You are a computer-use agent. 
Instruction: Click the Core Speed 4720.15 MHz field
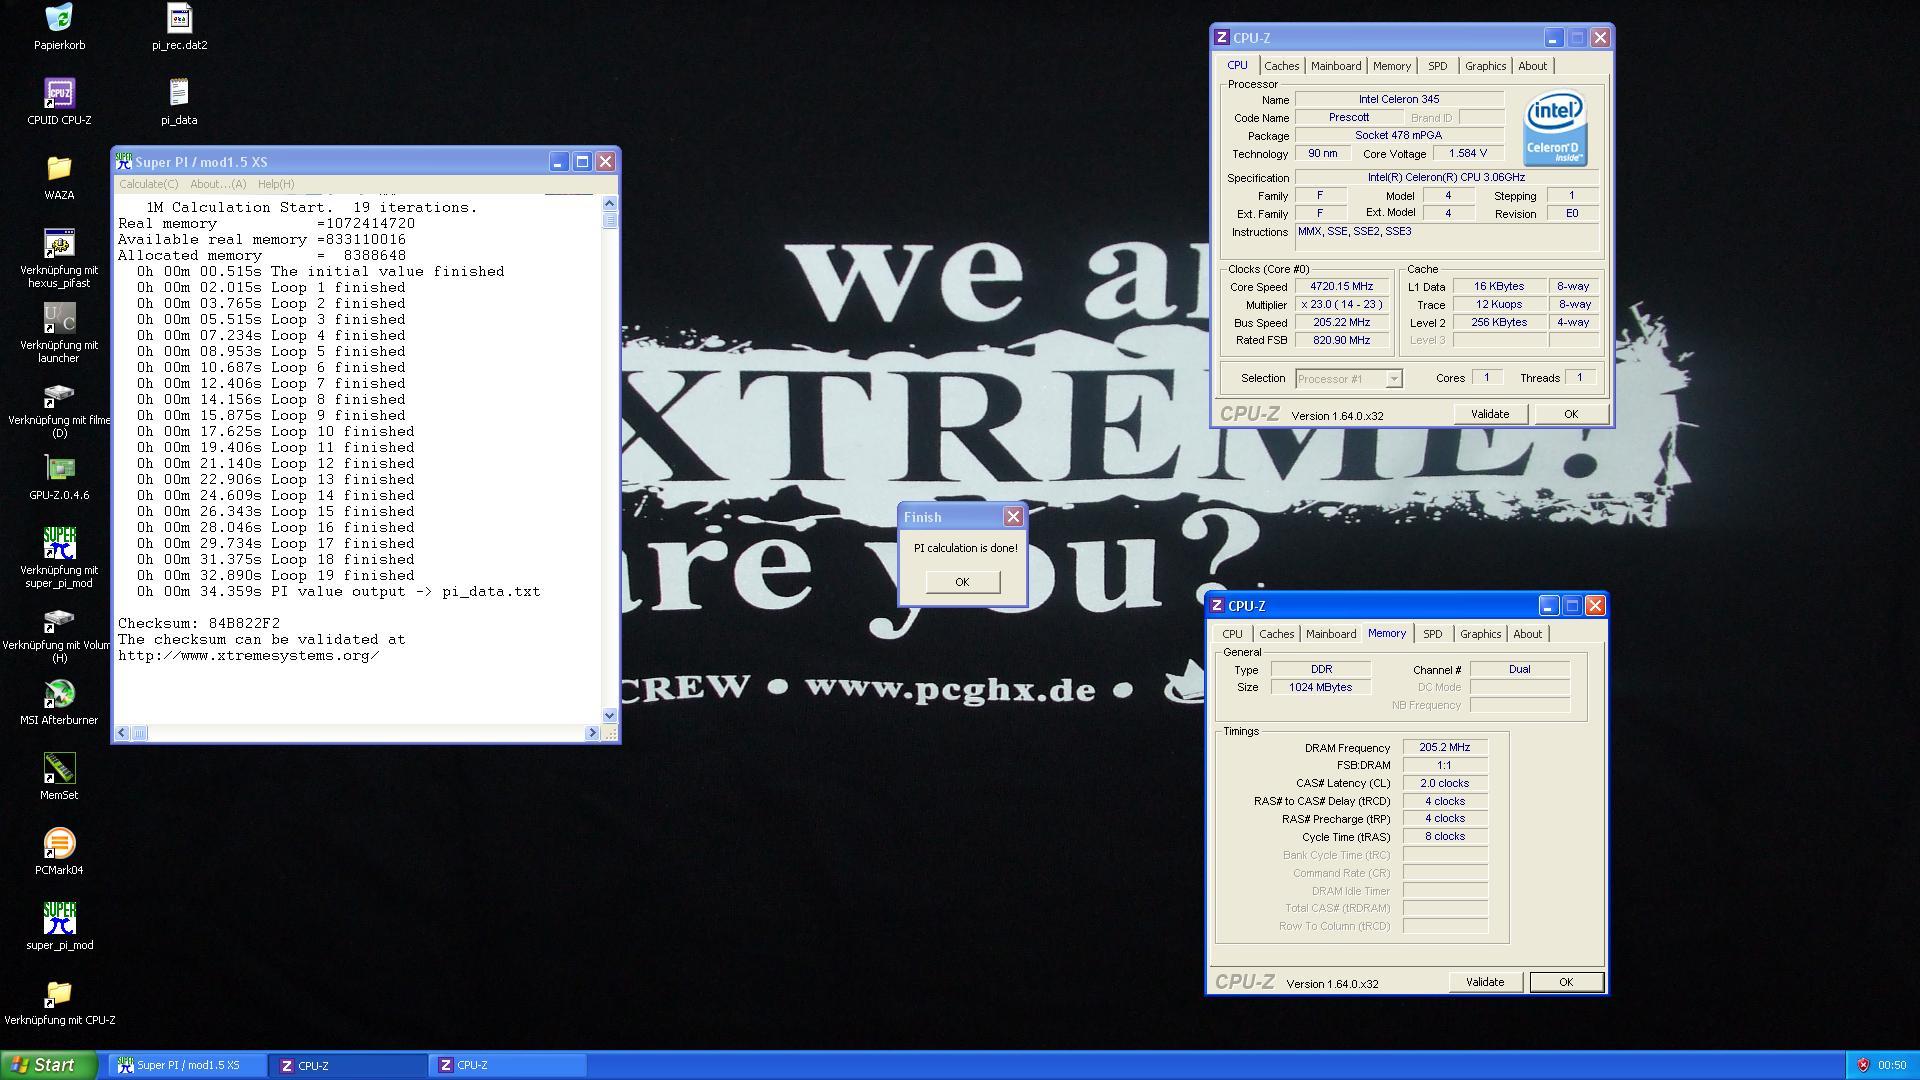coord(1342,287)
